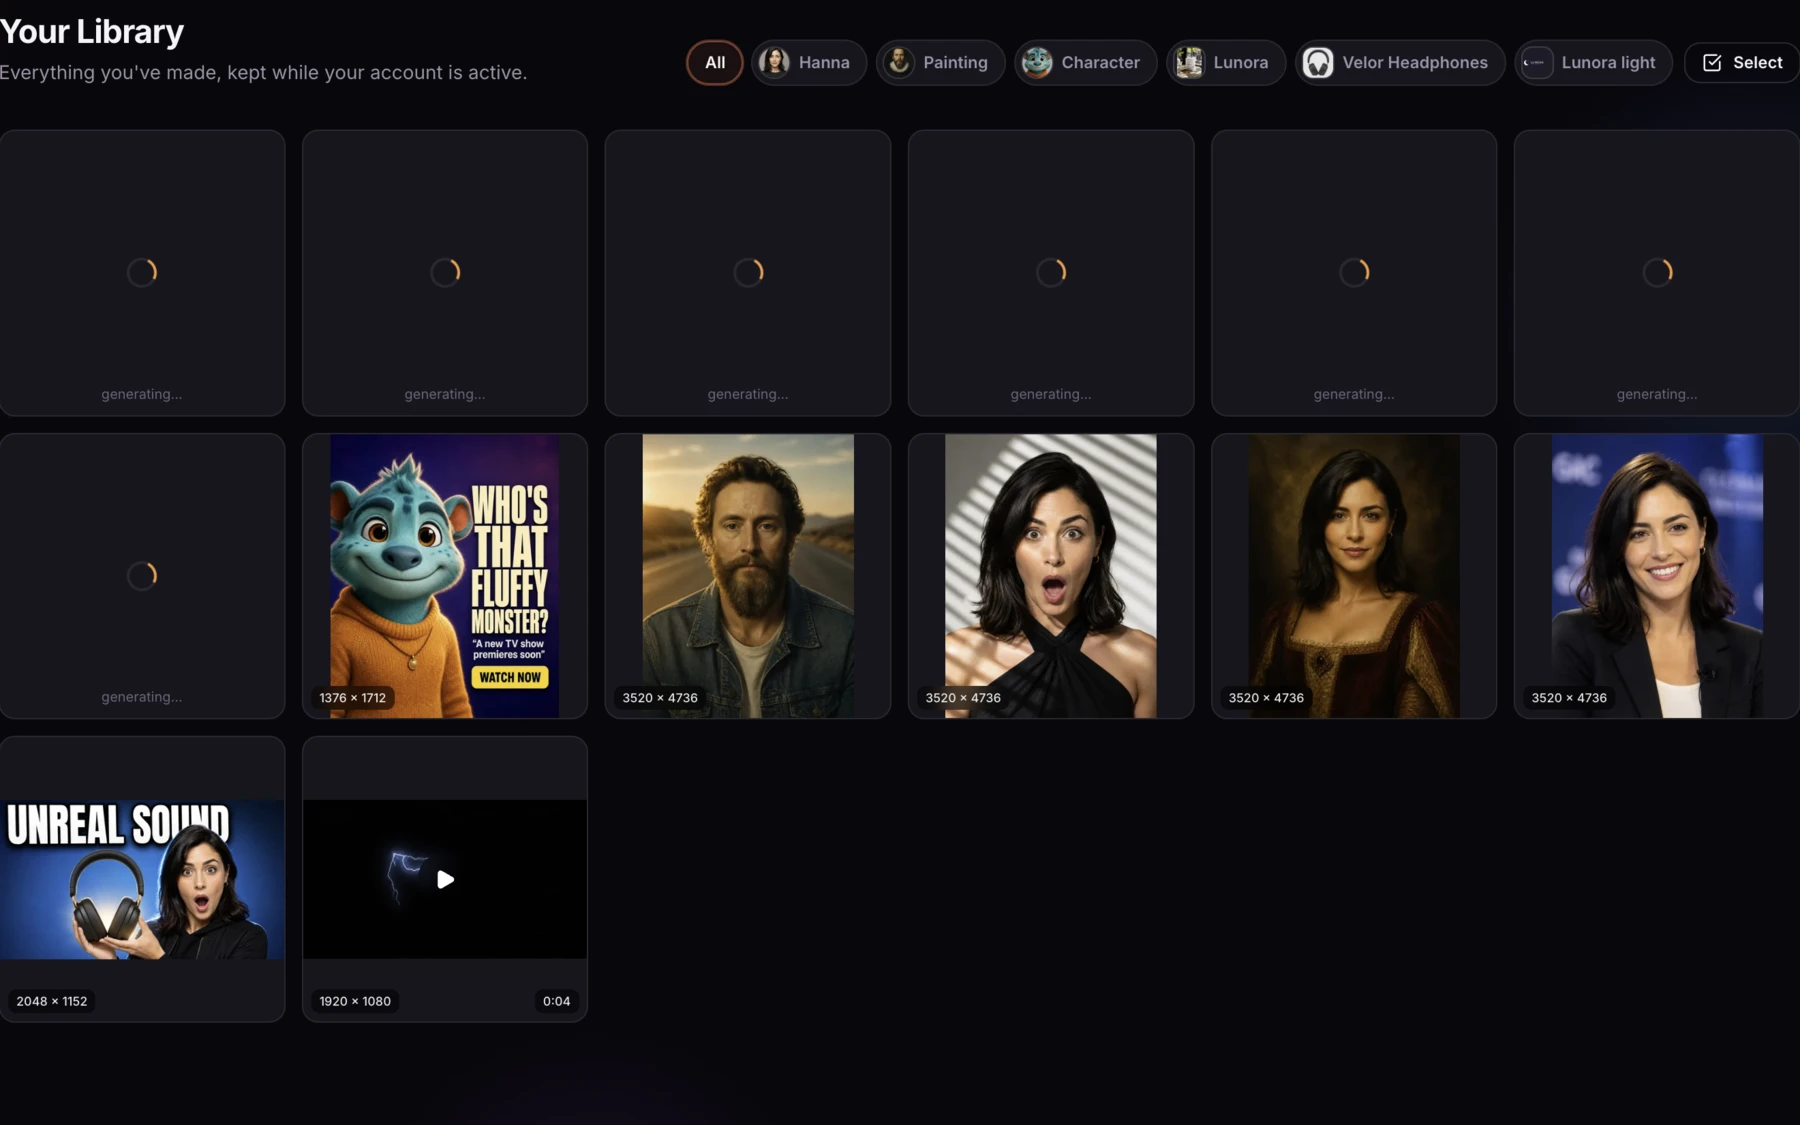Open the smiling woman in blazer image
The width and height of the screenshot is (1800, 1125).
[x=1657, y=576]
